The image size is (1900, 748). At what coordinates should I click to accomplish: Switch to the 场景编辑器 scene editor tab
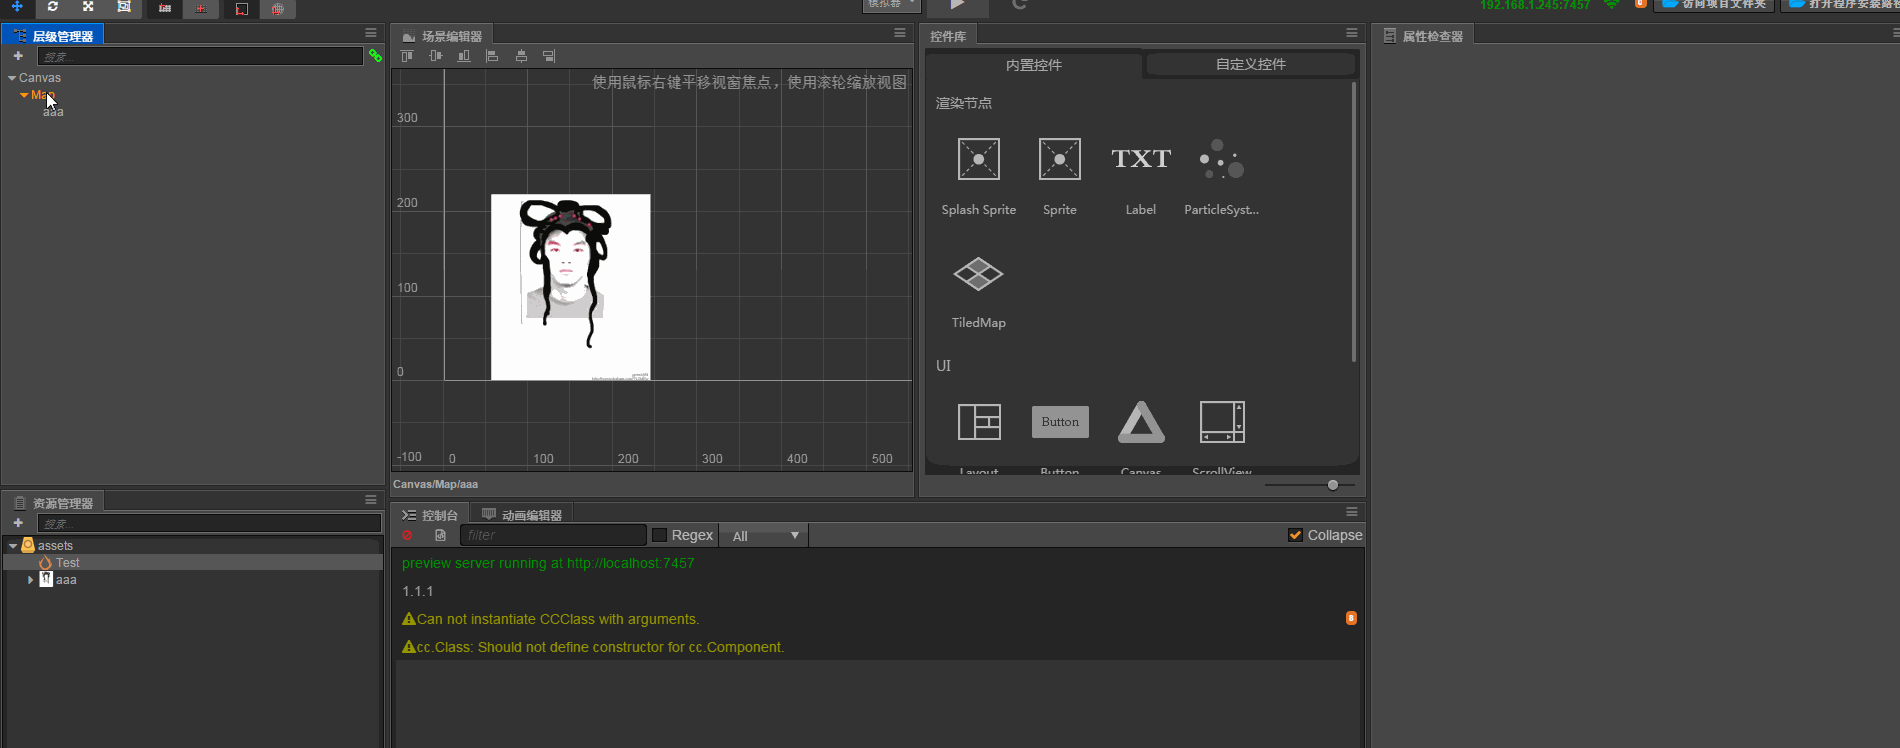(442, 36)
